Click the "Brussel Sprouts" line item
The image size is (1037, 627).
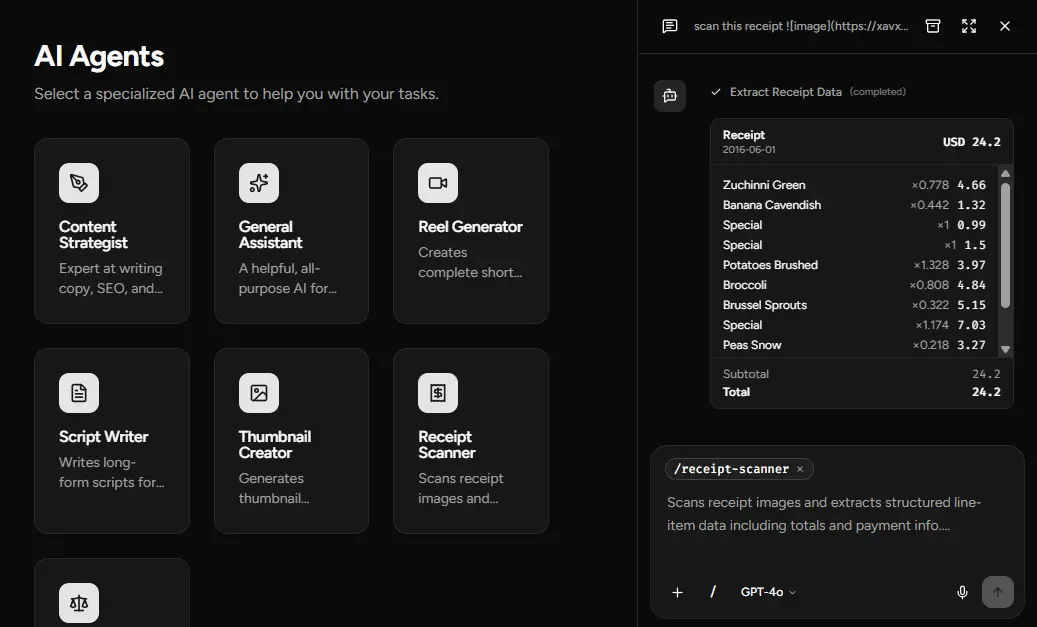pyautogui.click(x=765, y=305)
